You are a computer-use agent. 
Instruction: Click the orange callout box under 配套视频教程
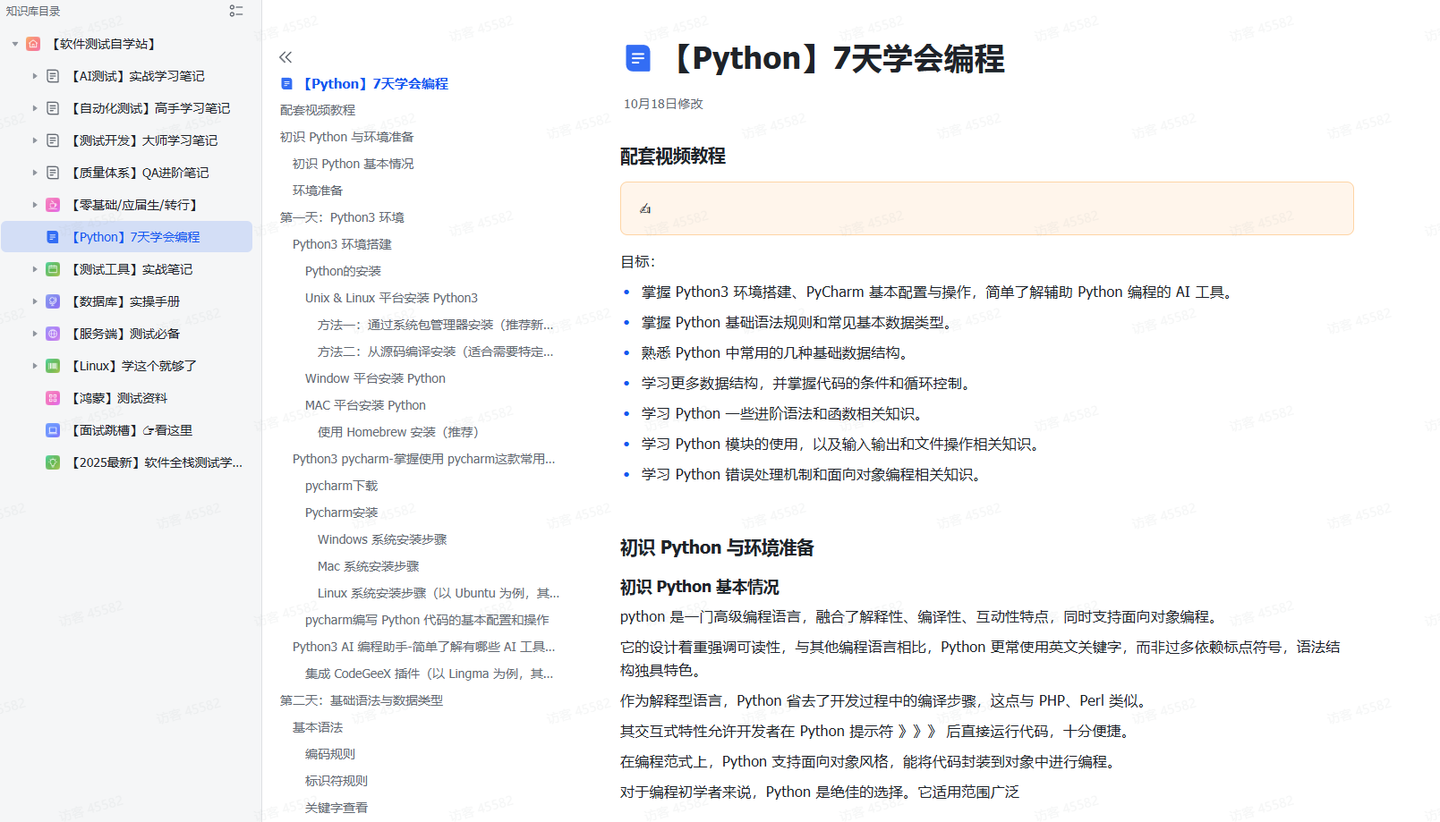[x=986, y=208]
